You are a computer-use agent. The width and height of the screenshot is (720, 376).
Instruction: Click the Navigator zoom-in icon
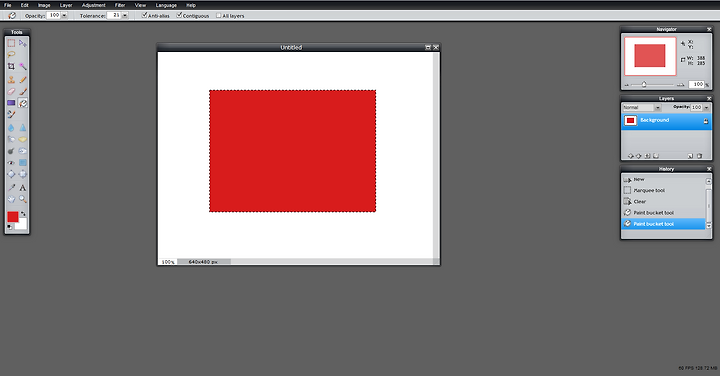[x=681, y=85]
